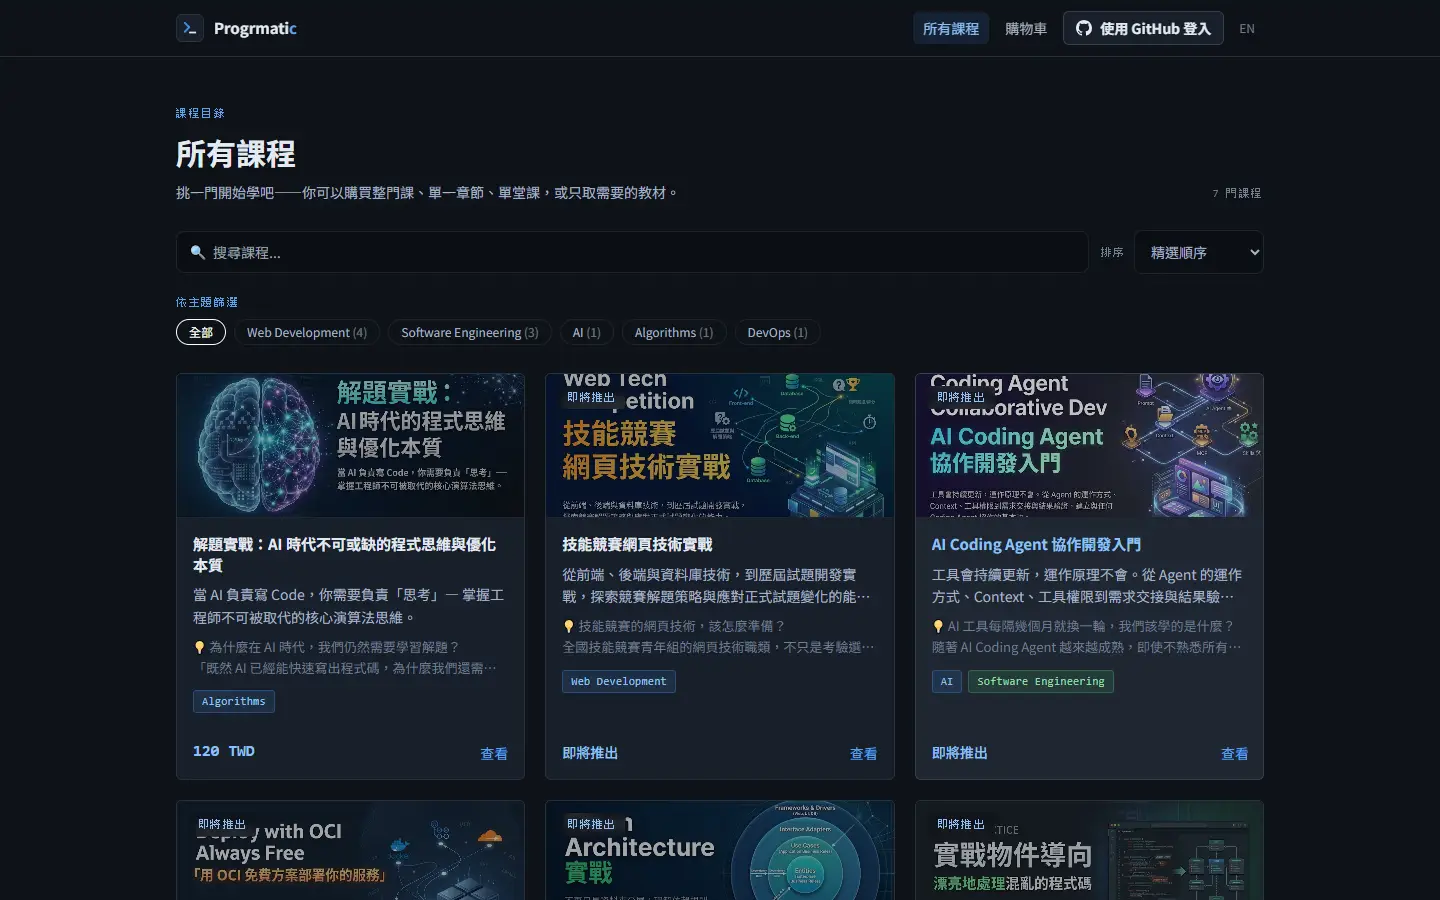The width and height of the screenshot is (1440, 900).
Task: Click the Progrmatic brand name
Action: 255,28
